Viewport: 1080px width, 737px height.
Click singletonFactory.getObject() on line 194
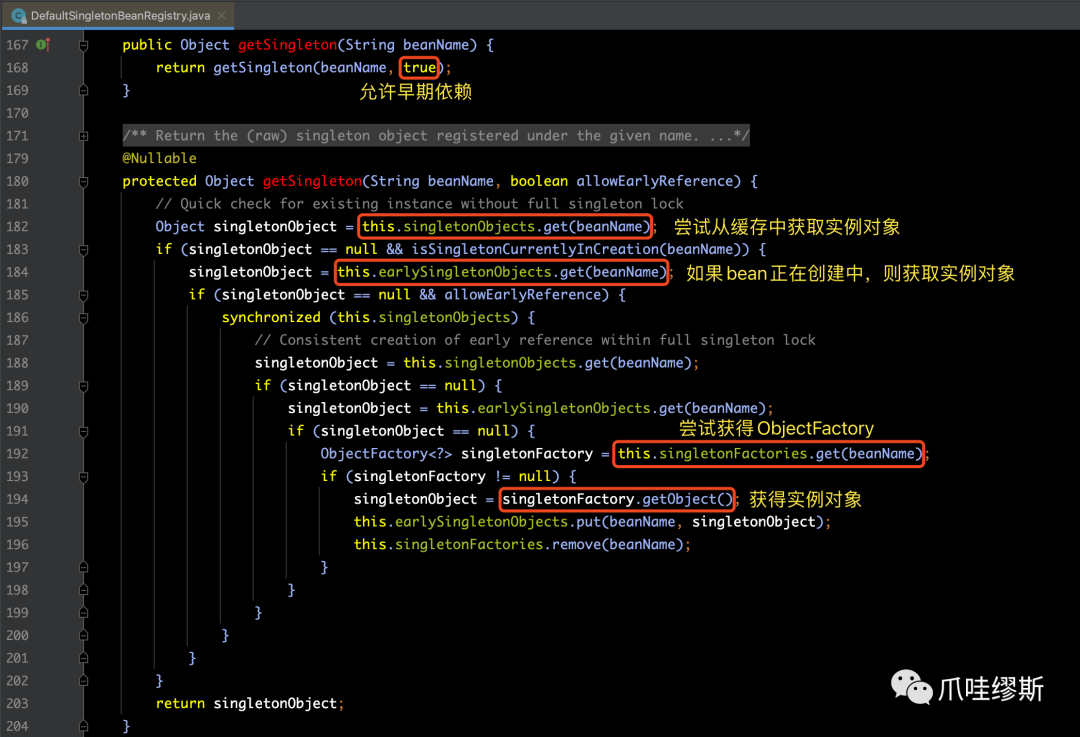(x=617, y=499)
